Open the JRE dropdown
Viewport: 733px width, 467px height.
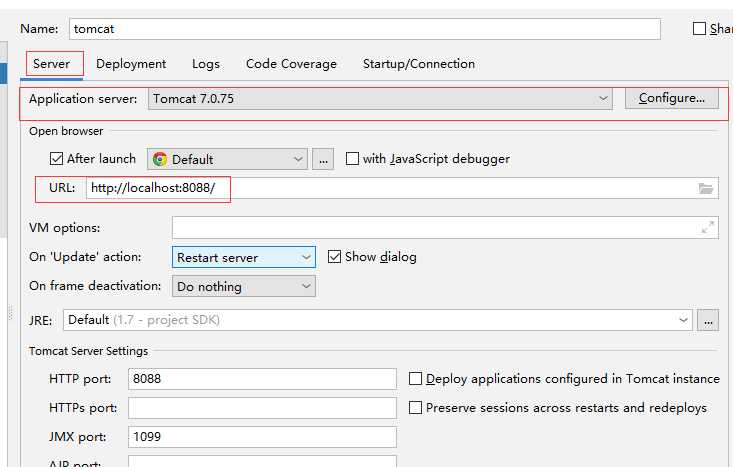pyautogui.click(x=378, y=320)
